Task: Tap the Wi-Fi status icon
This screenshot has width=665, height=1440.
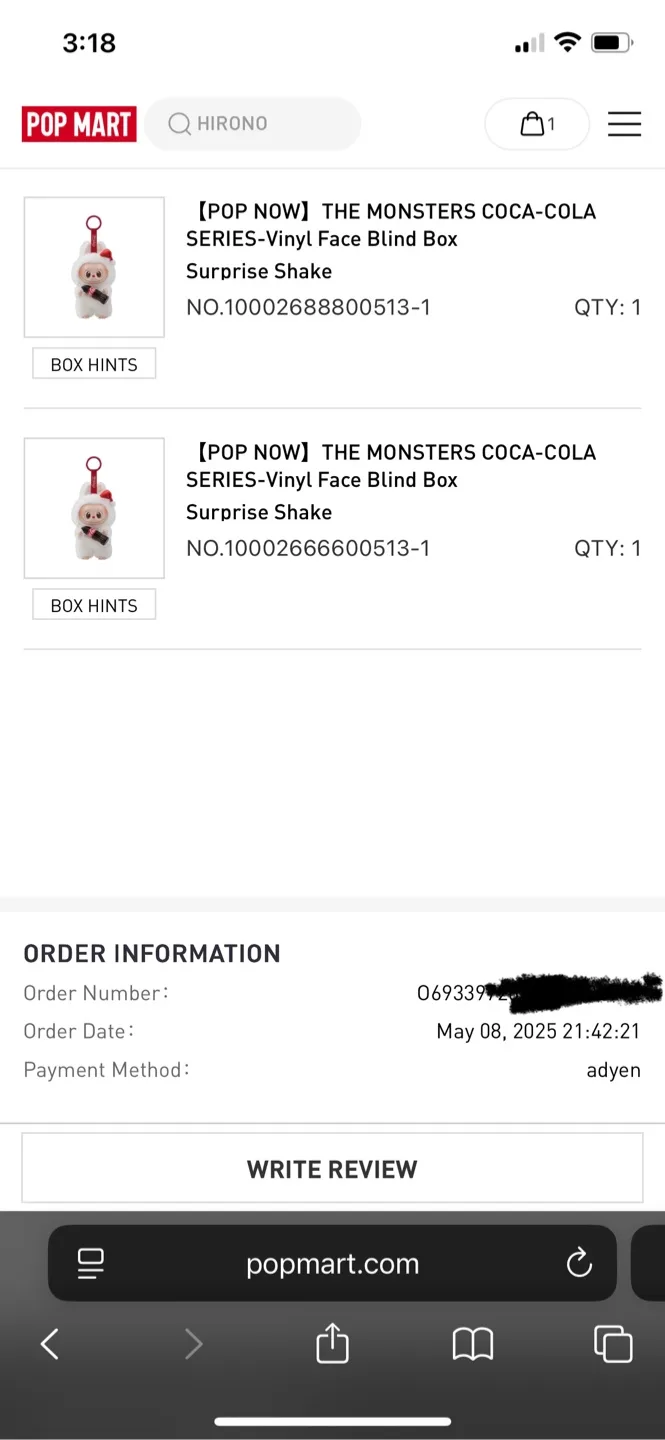Action: pos(568,43)
